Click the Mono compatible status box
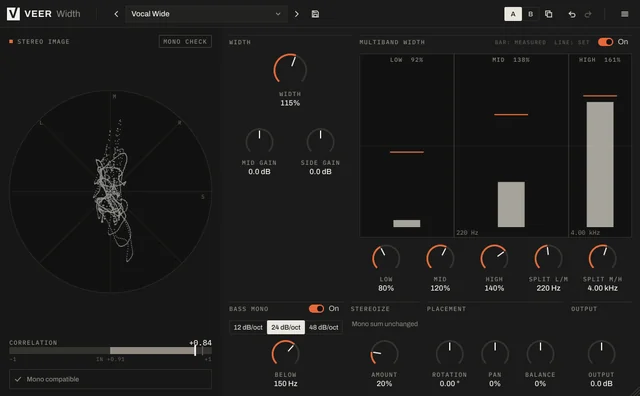640x396 pixels. [110, 379]
